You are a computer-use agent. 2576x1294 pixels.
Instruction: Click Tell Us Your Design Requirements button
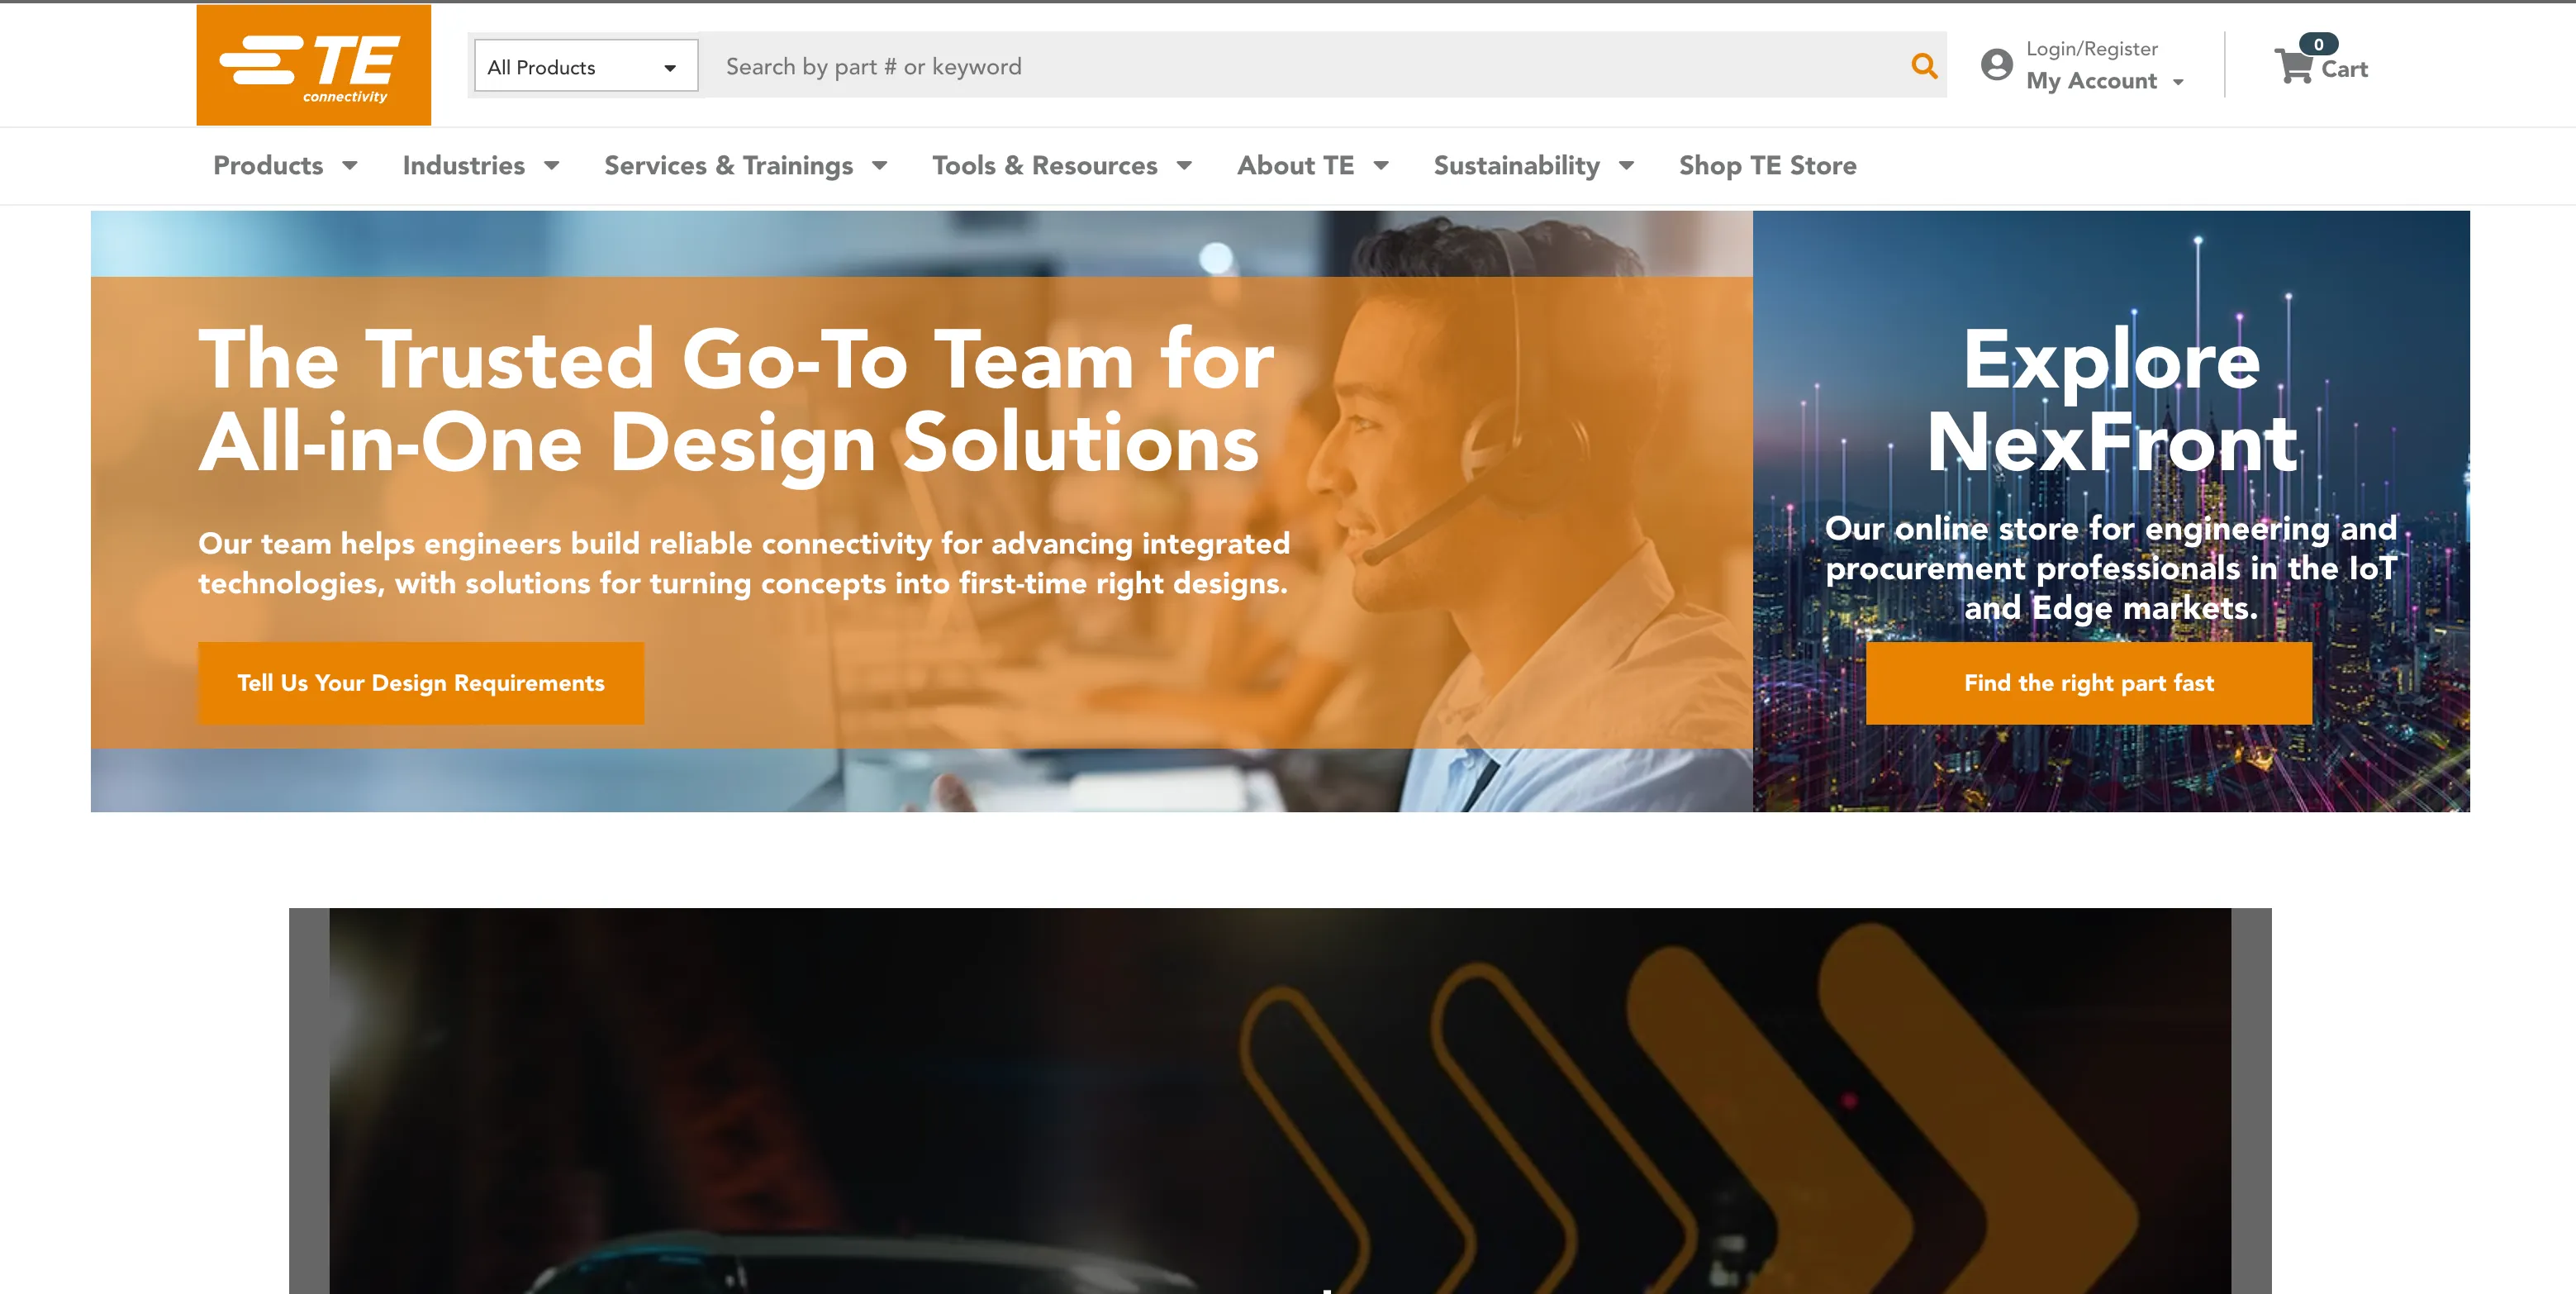(421, 683)
